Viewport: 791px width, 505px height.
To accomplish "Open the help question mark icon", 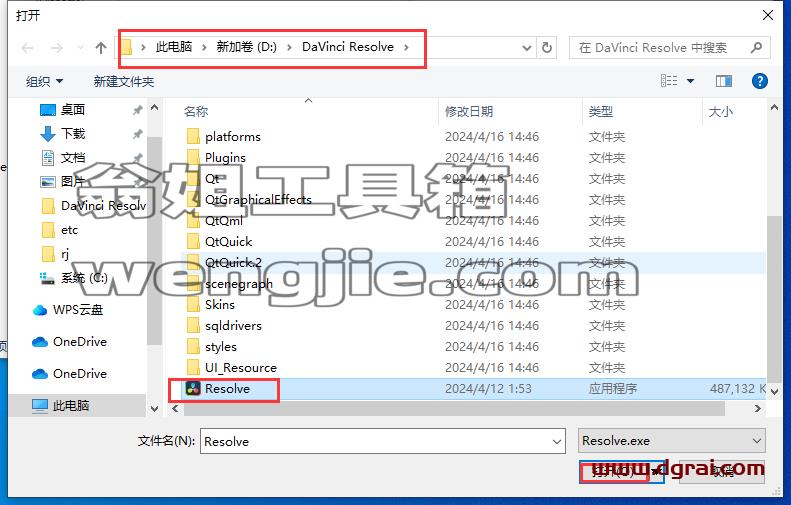I will coord(760,81).
